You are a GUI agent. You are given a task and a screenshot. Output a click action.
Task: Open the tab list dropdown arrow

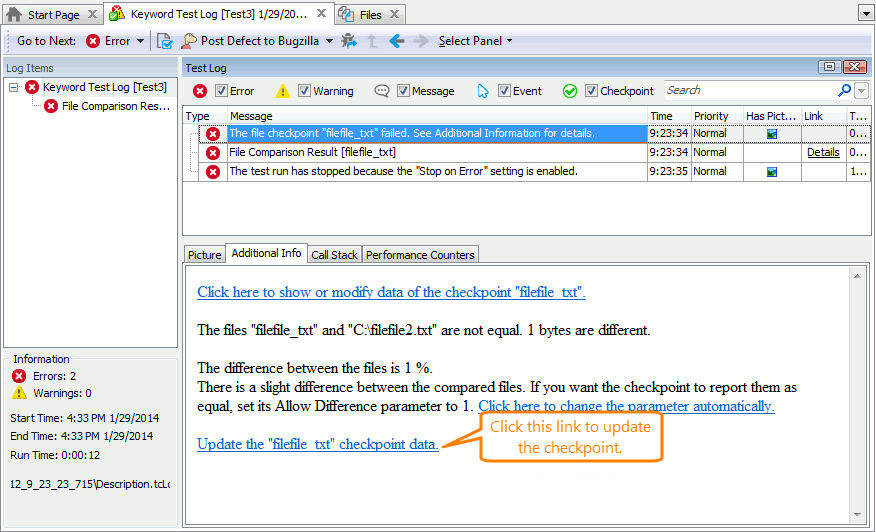coord(865,13)
